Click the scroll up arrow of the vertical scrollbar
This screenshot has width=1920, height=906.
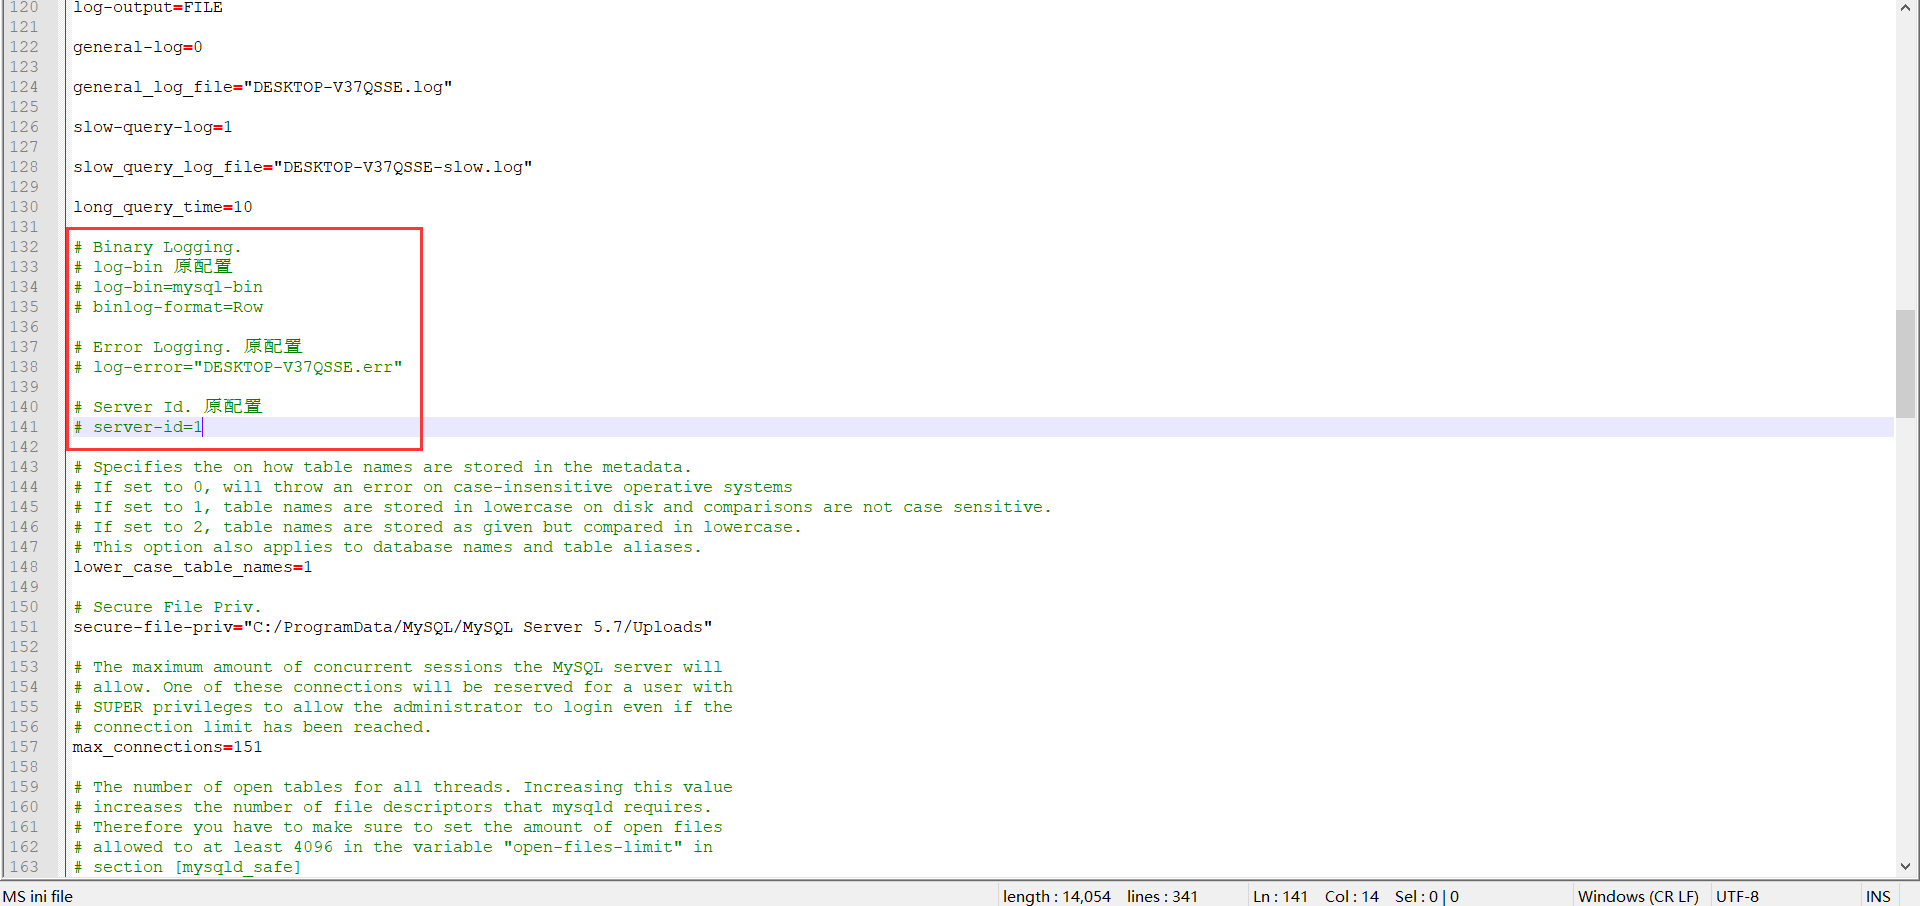point(1905,8)
